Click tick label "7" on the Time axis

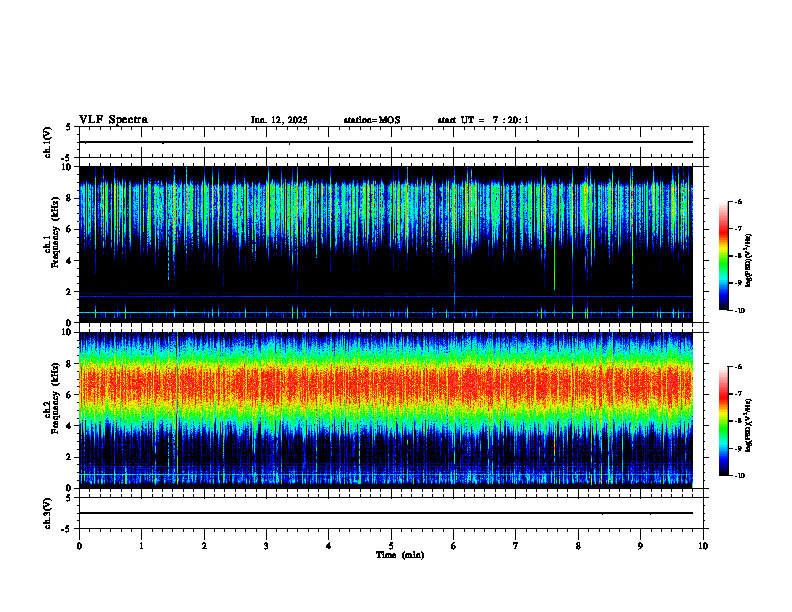coord(516,546)
